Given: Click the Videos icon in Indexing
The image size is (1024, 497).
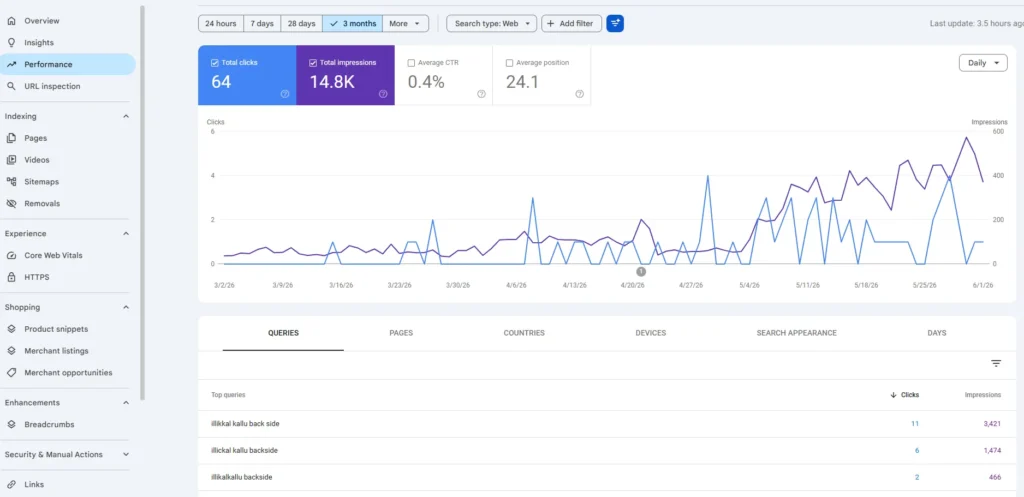Looking at the screenshot, I should coord(11,160).
